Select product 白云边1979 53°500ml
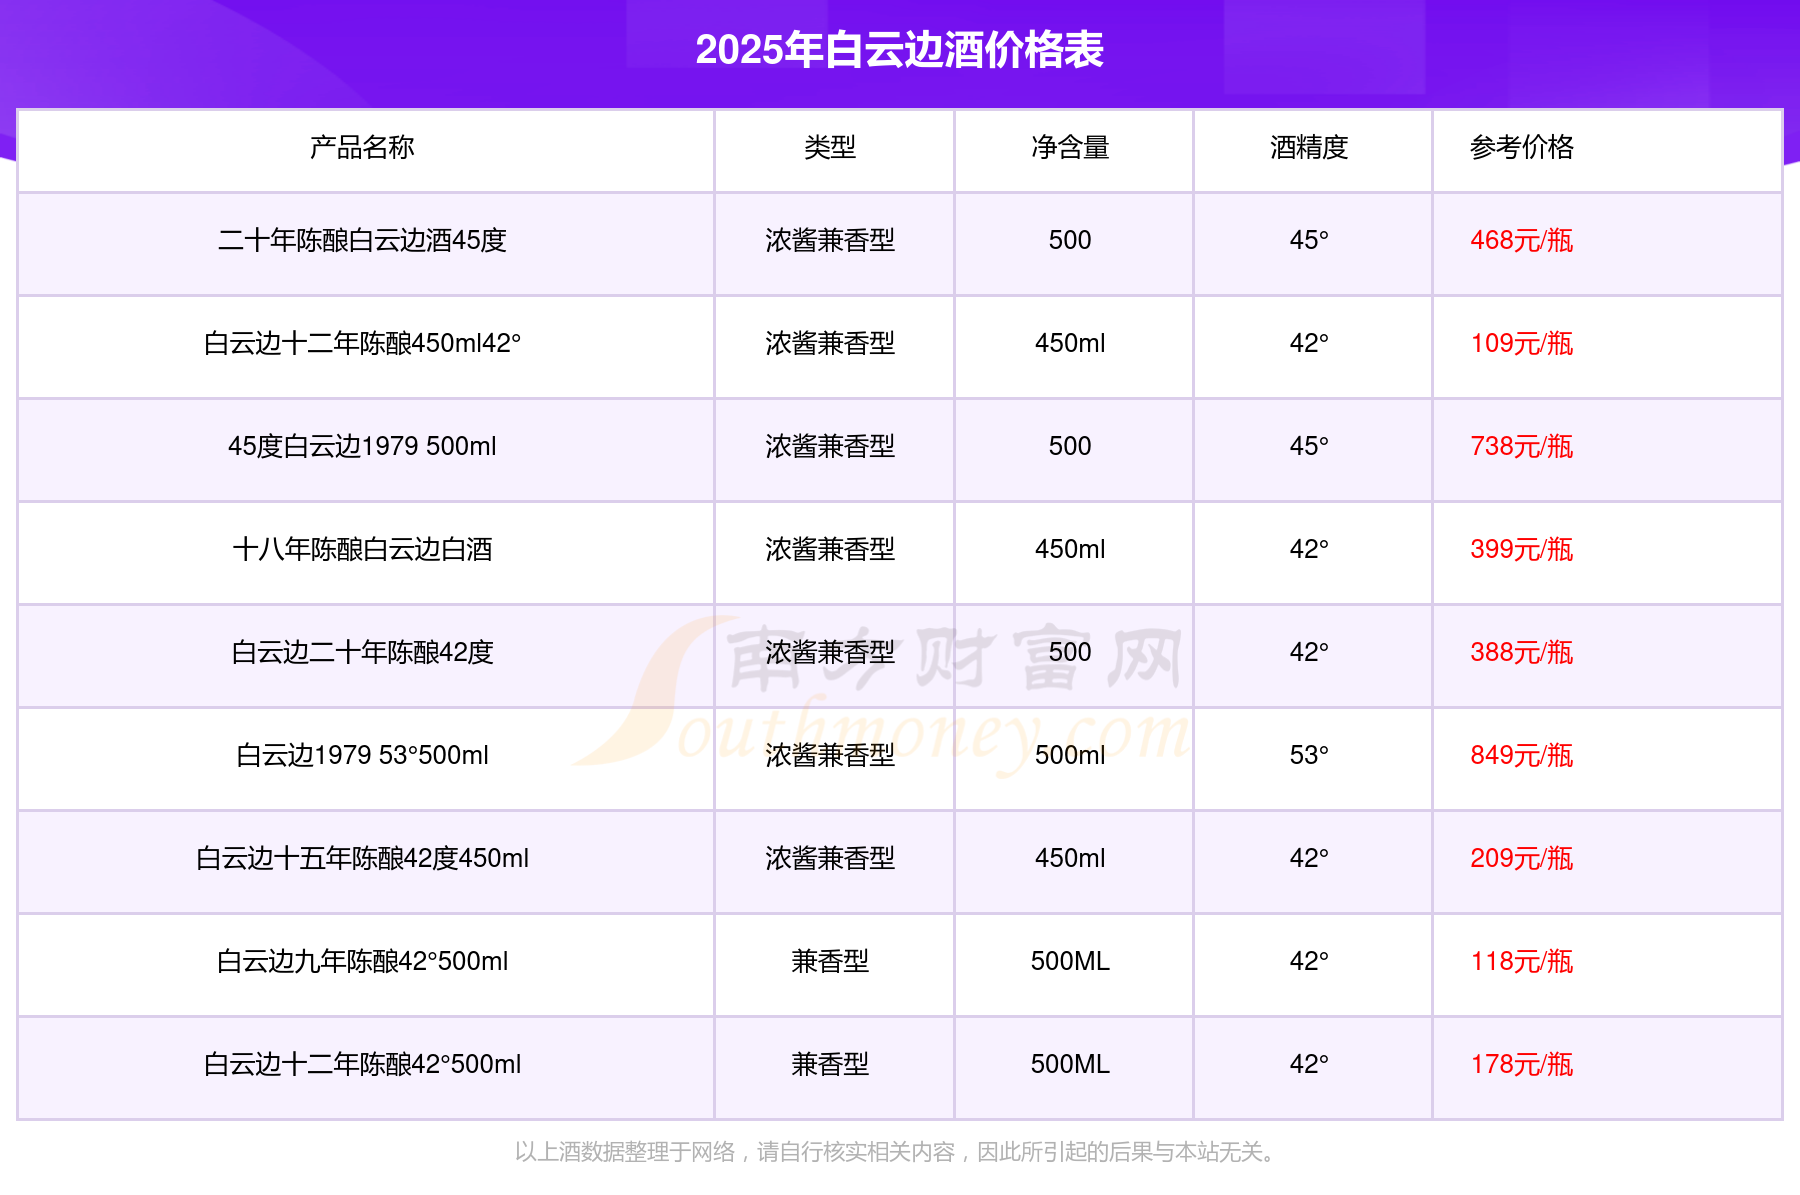Screen dimensions: 1800x1195 pos(362,755)
